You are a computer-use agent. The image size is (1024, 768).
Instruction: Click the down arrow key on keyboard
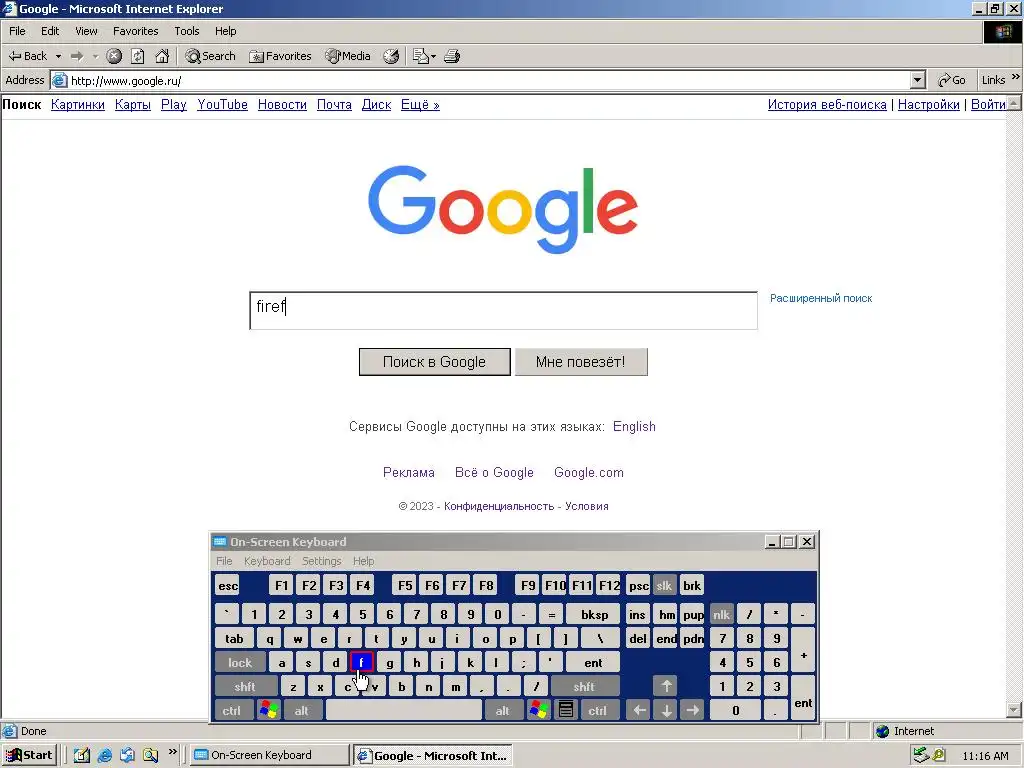click(666, 711)
